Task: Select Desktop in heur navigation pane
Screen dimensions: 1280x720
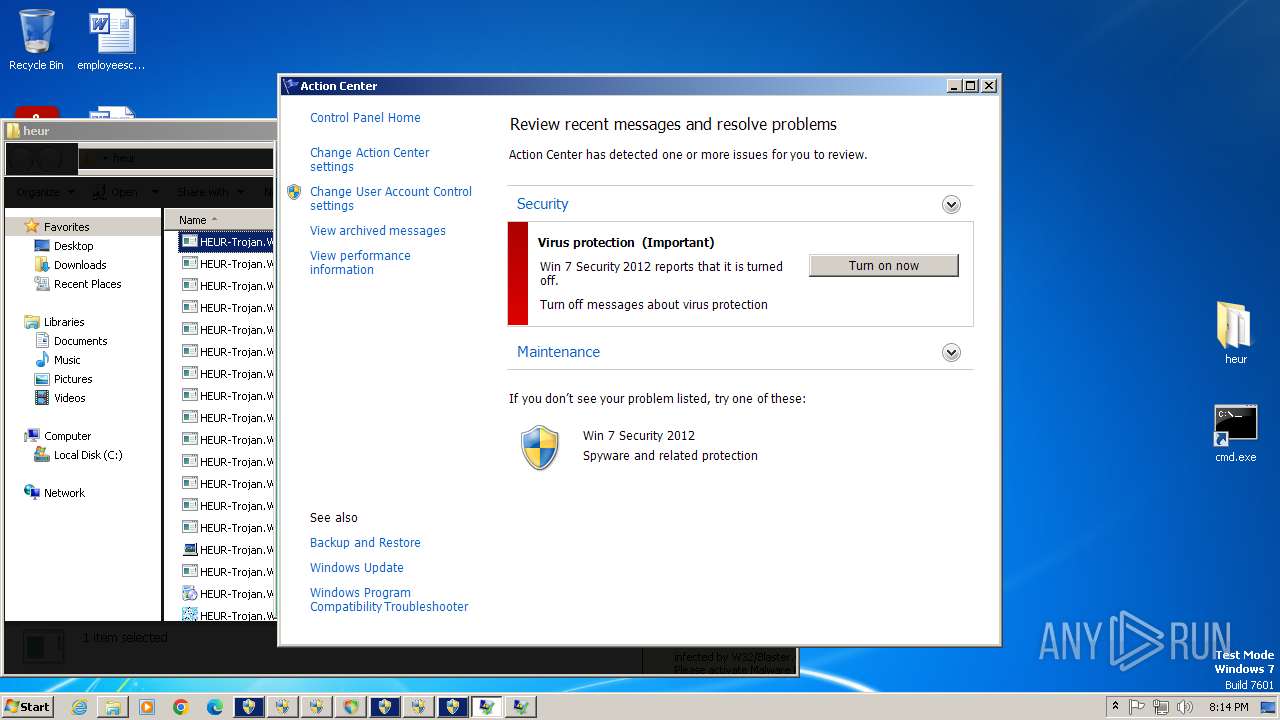Action: 73,246
